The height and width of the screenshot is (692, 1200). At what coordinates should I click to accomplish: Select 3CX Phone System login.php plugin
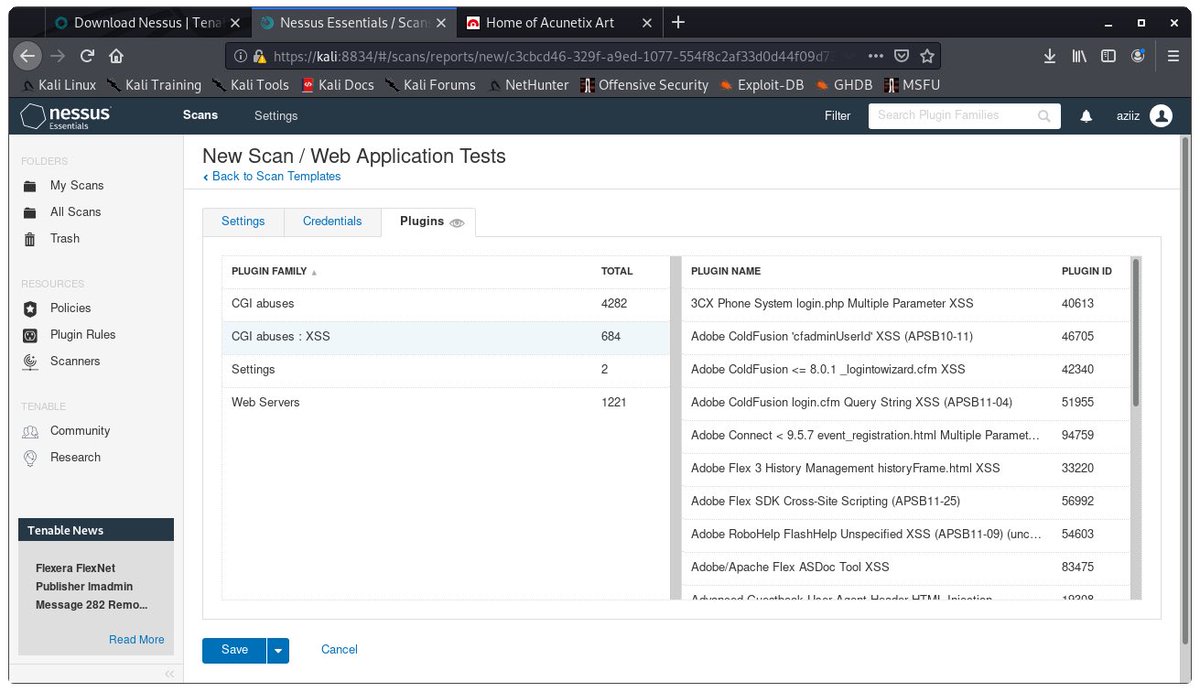906,304
